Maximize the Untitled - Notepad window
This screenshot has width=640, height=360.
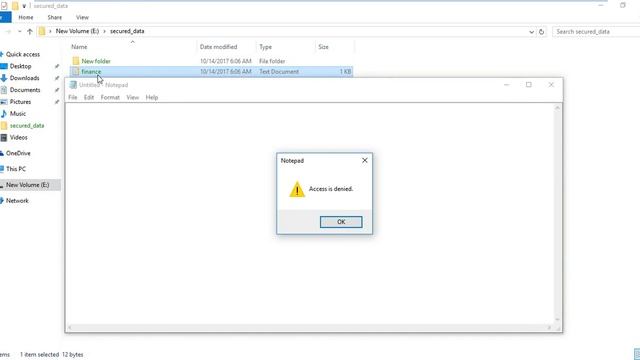(529, 84)
